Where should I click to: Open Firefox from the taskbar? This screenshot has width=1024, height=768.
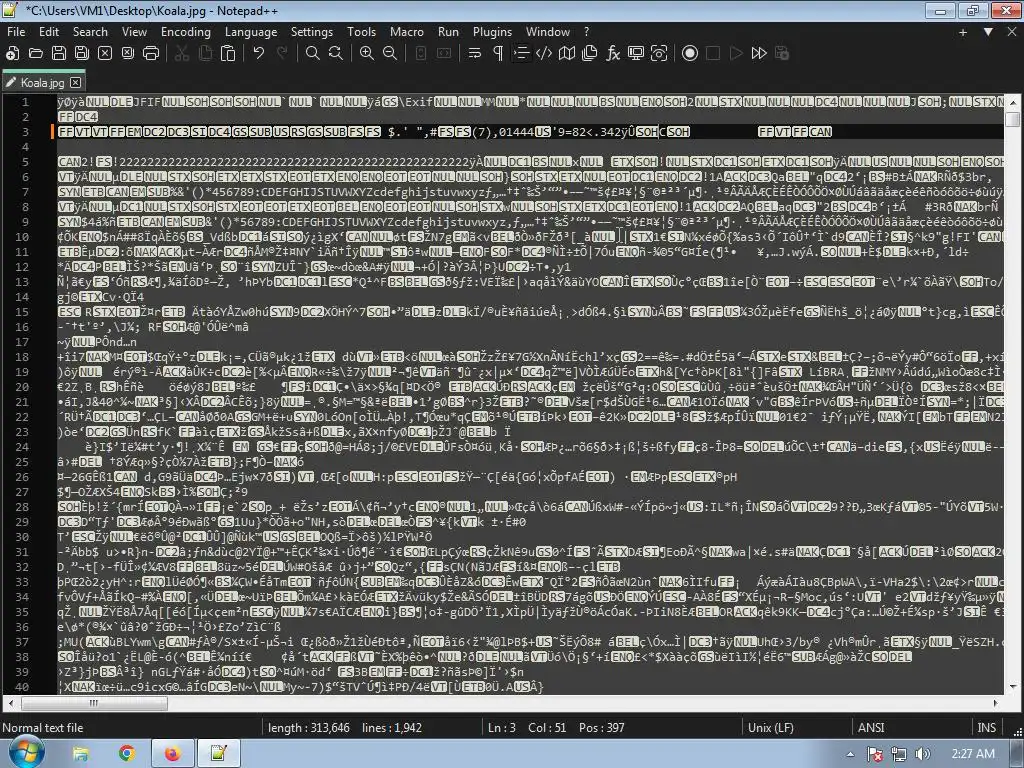172,754
